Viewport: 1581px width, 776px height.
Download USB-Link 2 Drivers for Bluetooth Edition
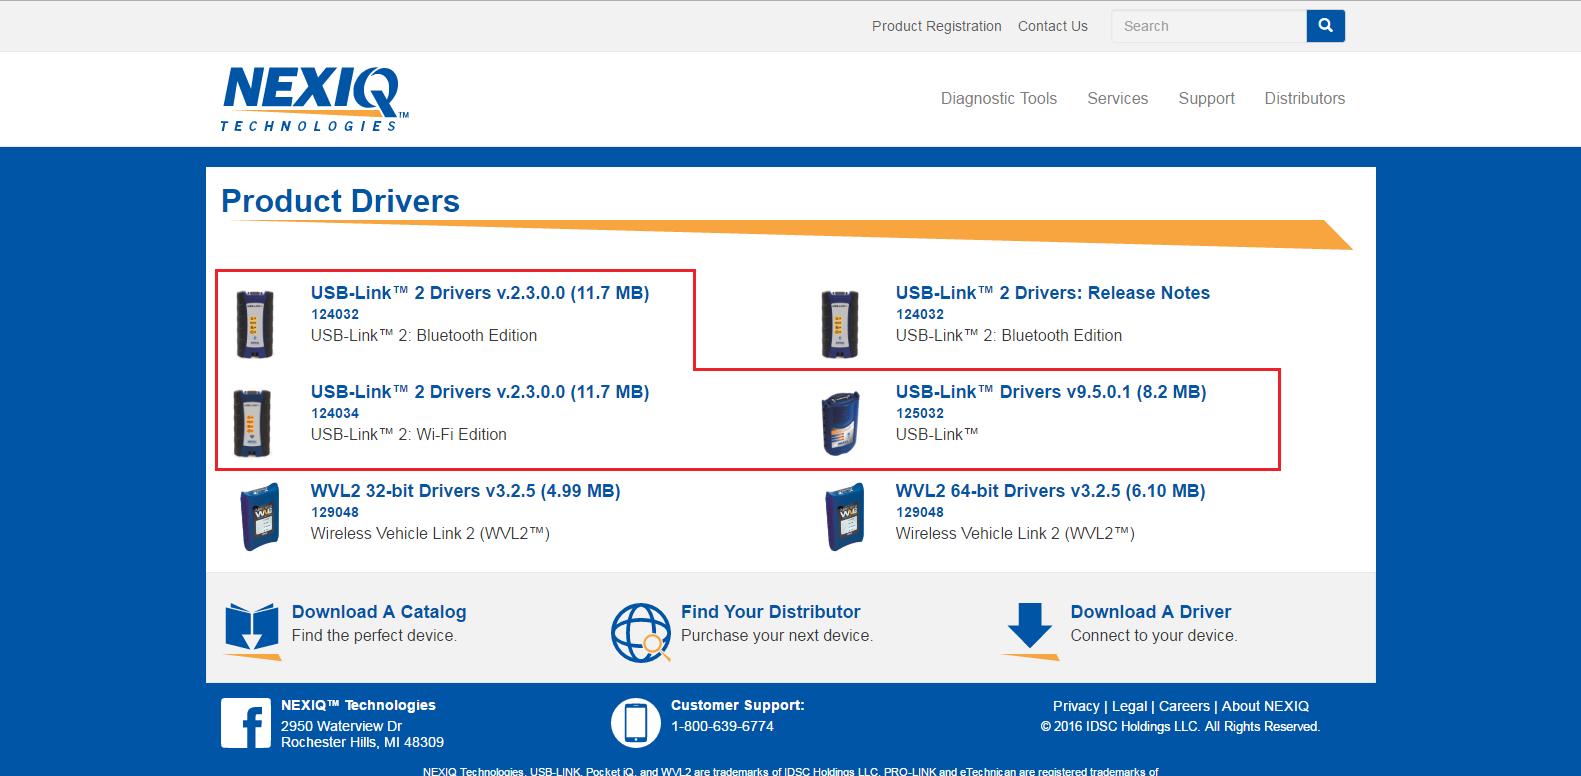point(480,293)
